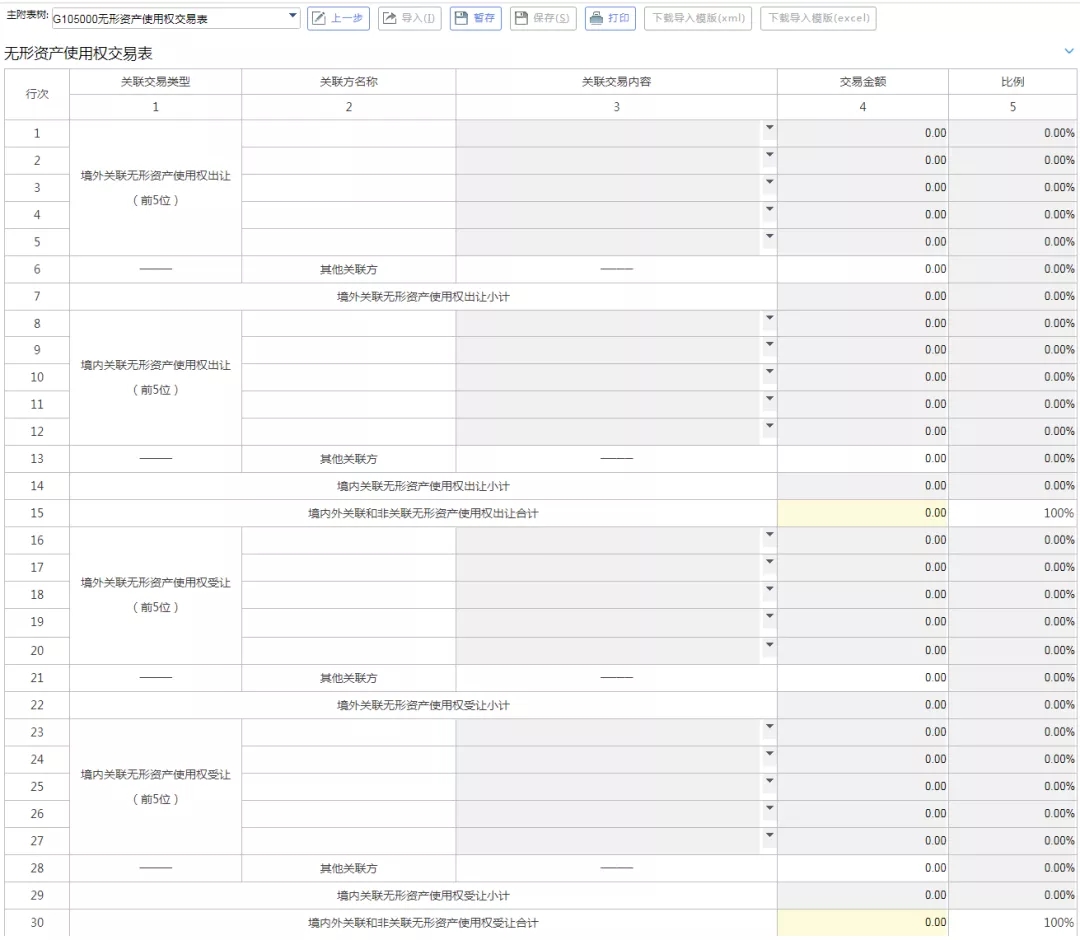
Task: Open row 8 关联交易内容 dropdown
Action: [769, 318]
